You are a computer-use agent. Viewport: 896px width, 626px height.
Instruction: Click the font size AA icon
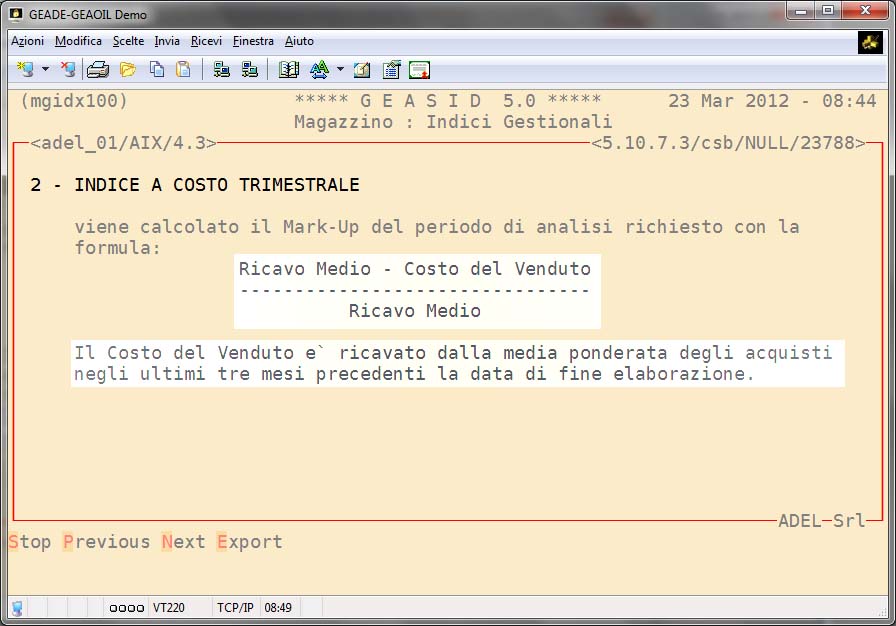pos(319,70)
